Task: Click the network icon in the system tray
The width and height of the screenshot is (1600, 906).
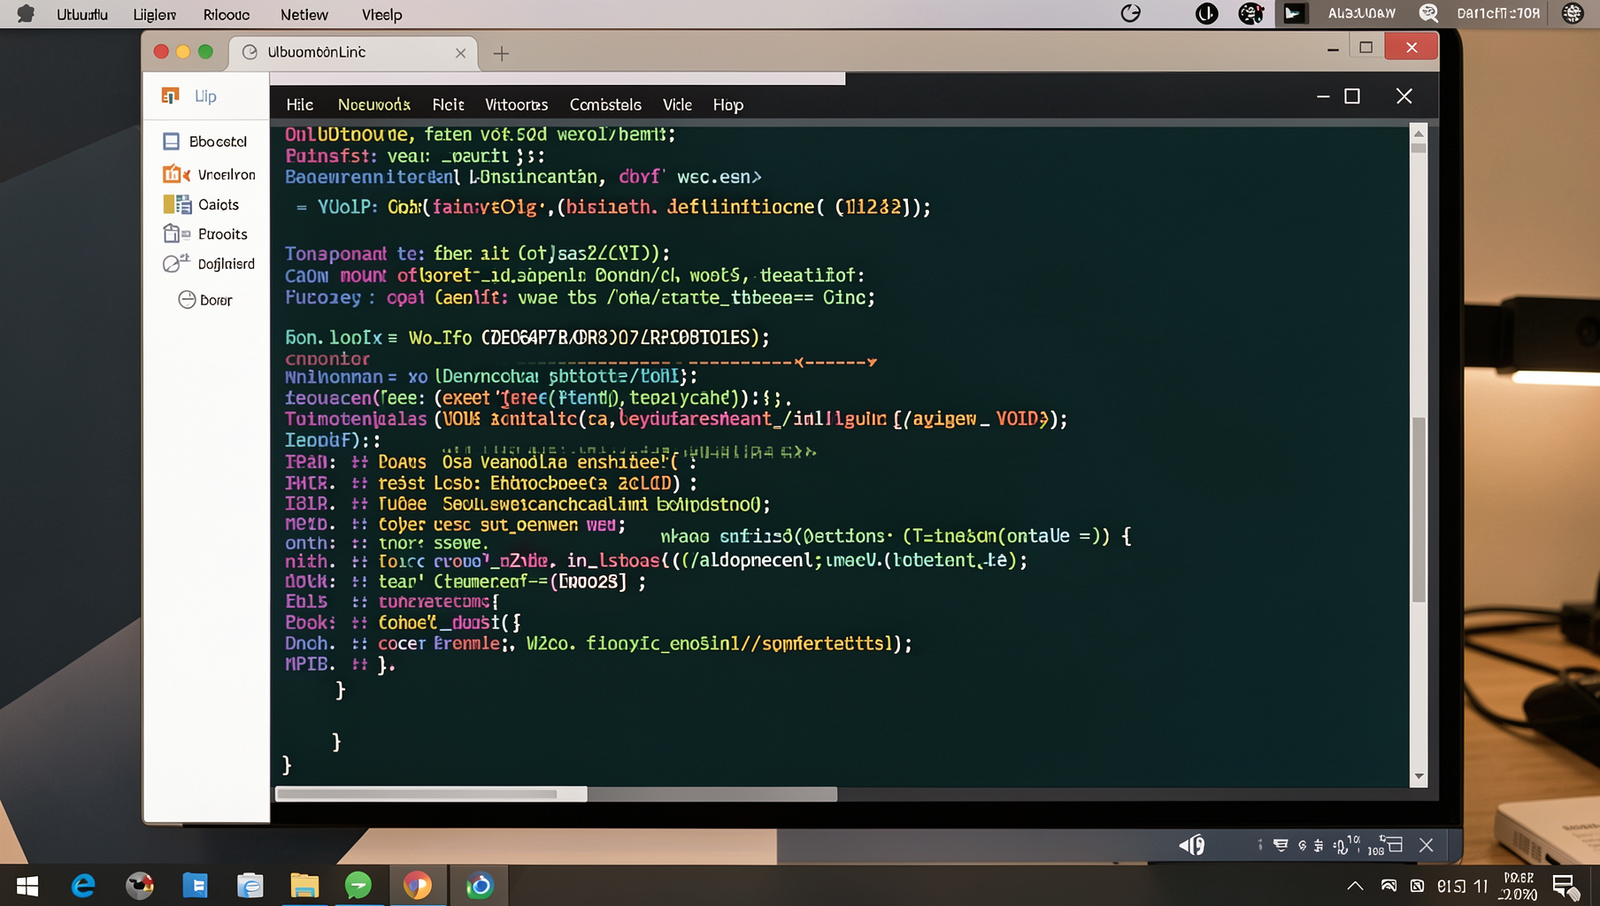Action: pos(1389,886)
